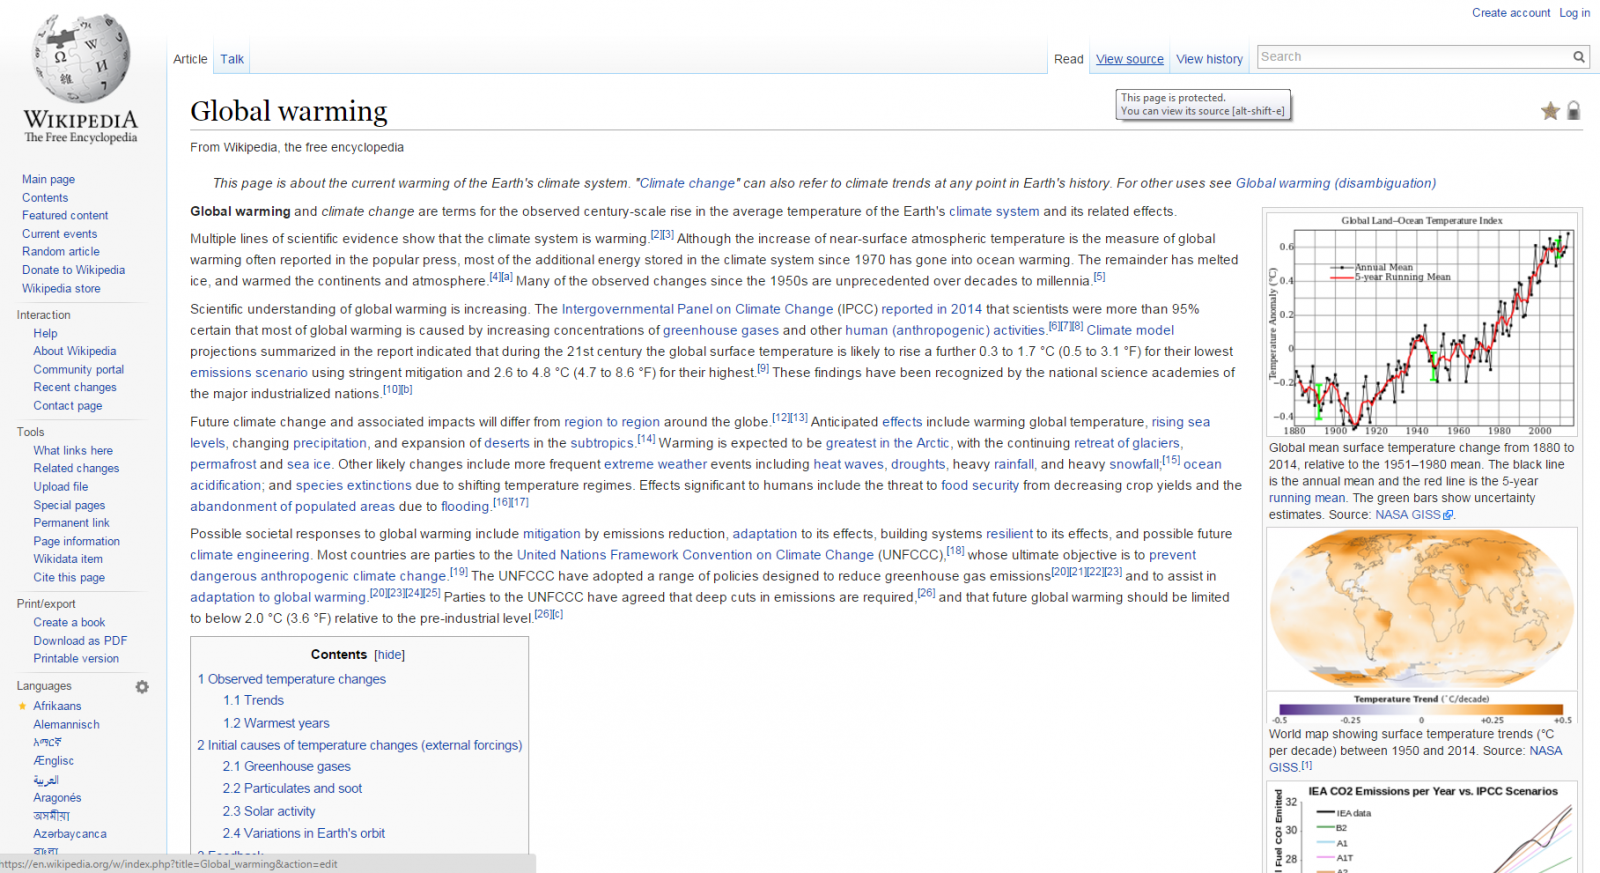
Task: Open Recent changes in the sidebar
Action: tap(75, 388)
